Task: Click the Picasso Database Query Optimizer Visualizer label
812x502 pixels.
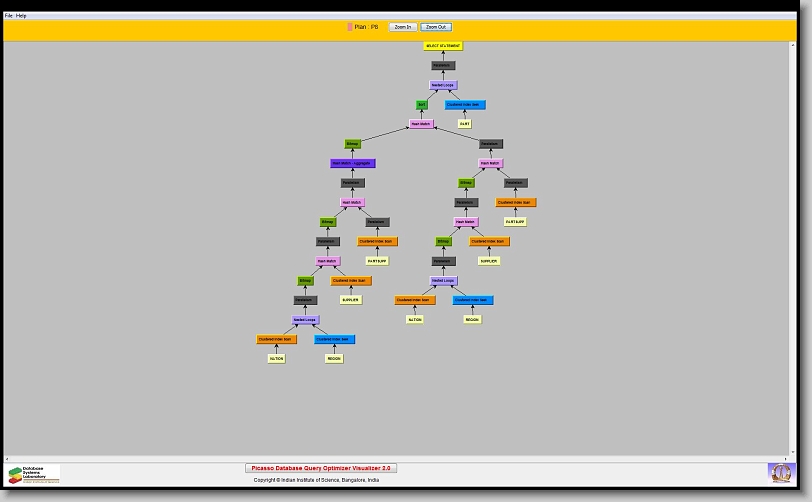Action: [321, 468]
